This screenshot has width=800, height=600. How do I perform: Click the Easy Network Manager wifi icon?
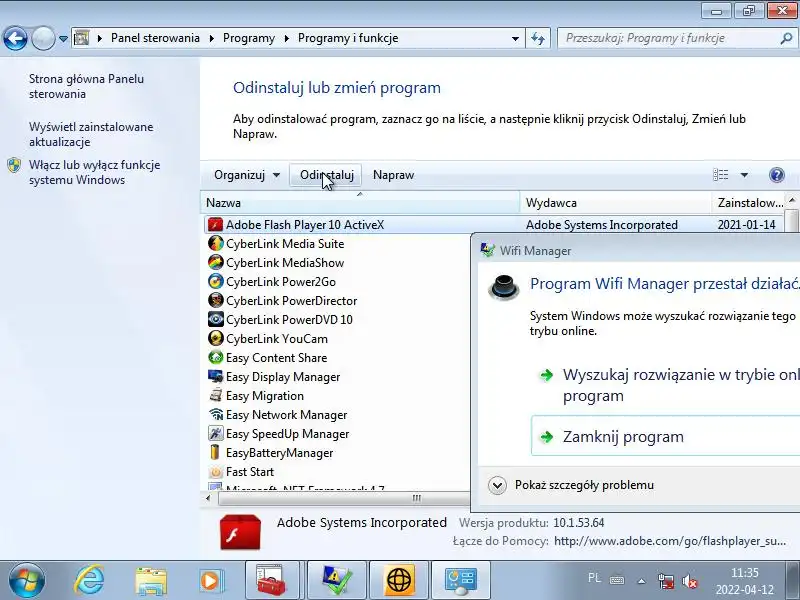click(215, 414)
